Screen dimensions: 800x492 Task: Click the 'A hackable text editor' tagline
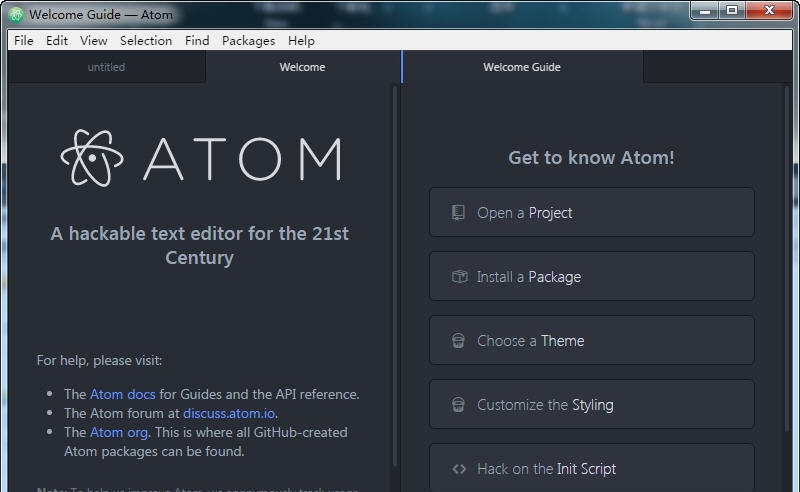pyautogui.click(x=199, y=245)
